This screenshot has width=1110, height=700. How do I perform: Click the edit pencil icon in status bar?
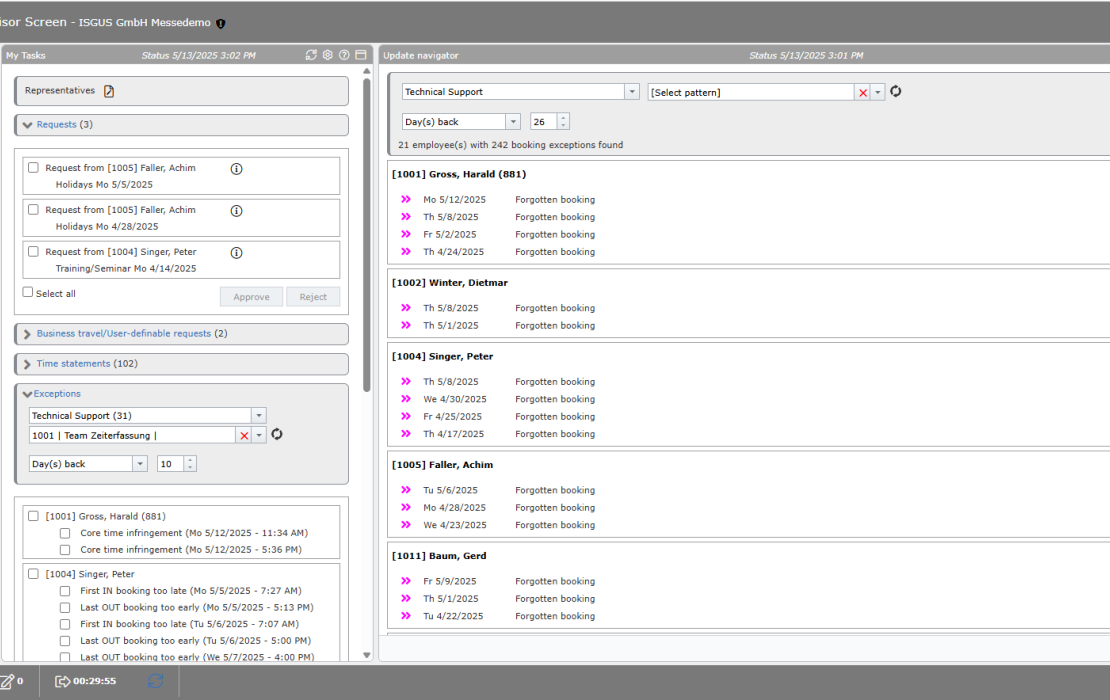pos(7,682)
